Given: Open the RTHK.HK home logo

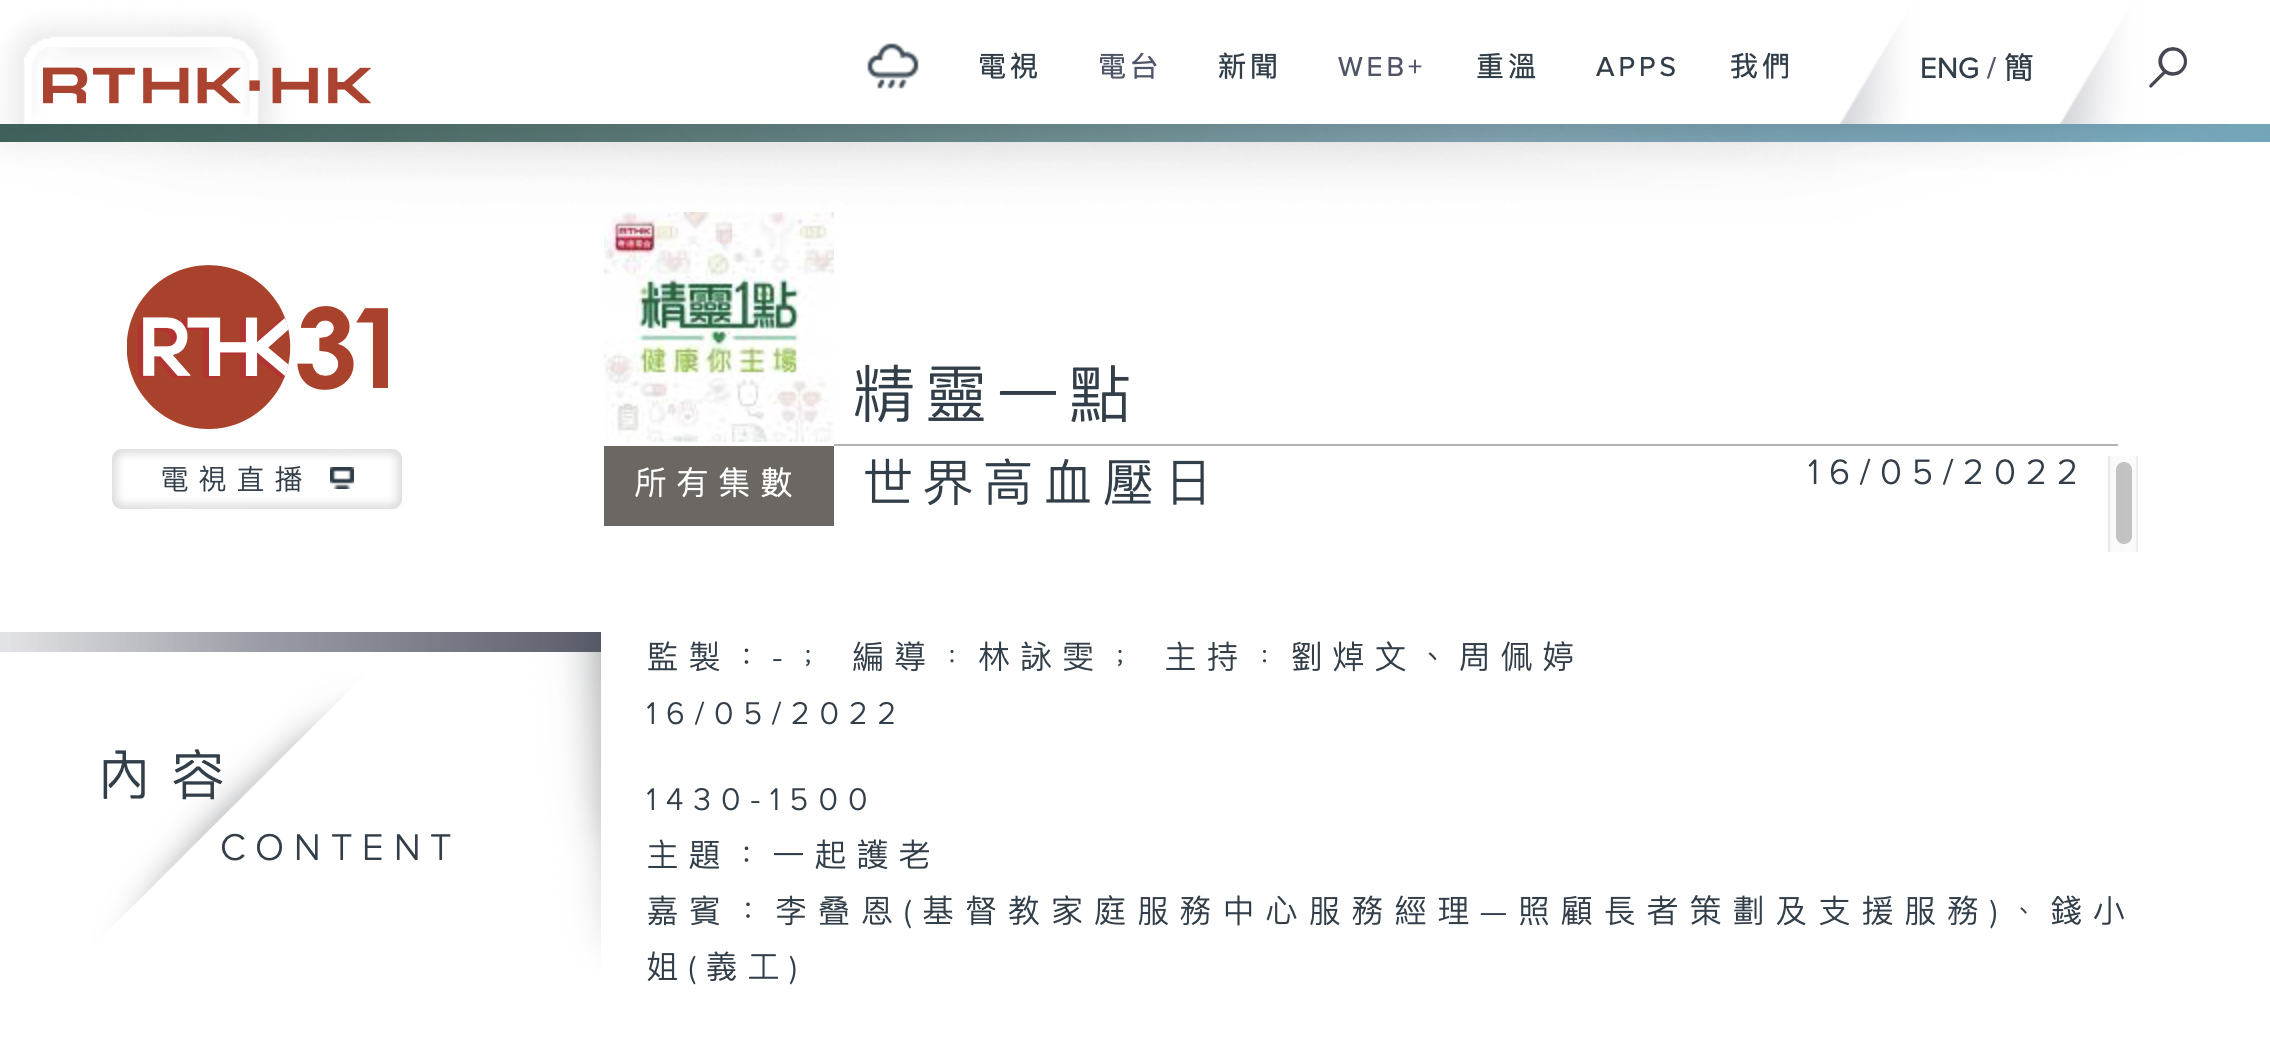Looking at the screenshot, I should point(205,85).
